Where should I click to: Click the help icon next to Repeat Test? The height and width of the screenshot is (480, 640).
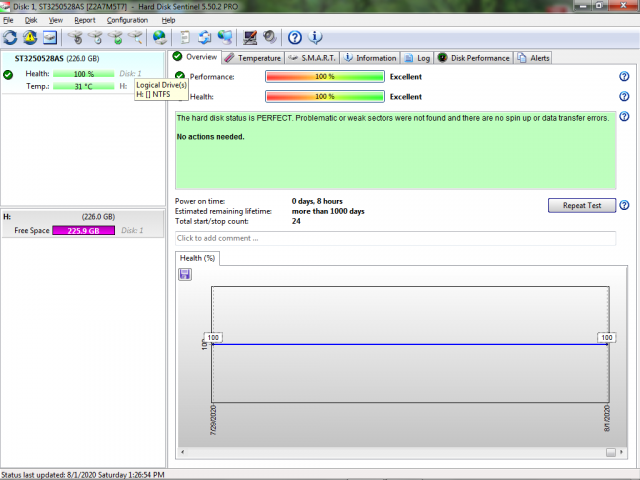point(624,205)
